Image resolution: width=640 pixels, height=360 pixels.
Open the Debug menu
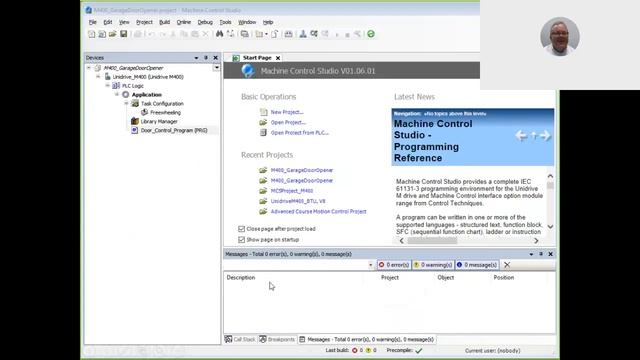pos(205,22)
